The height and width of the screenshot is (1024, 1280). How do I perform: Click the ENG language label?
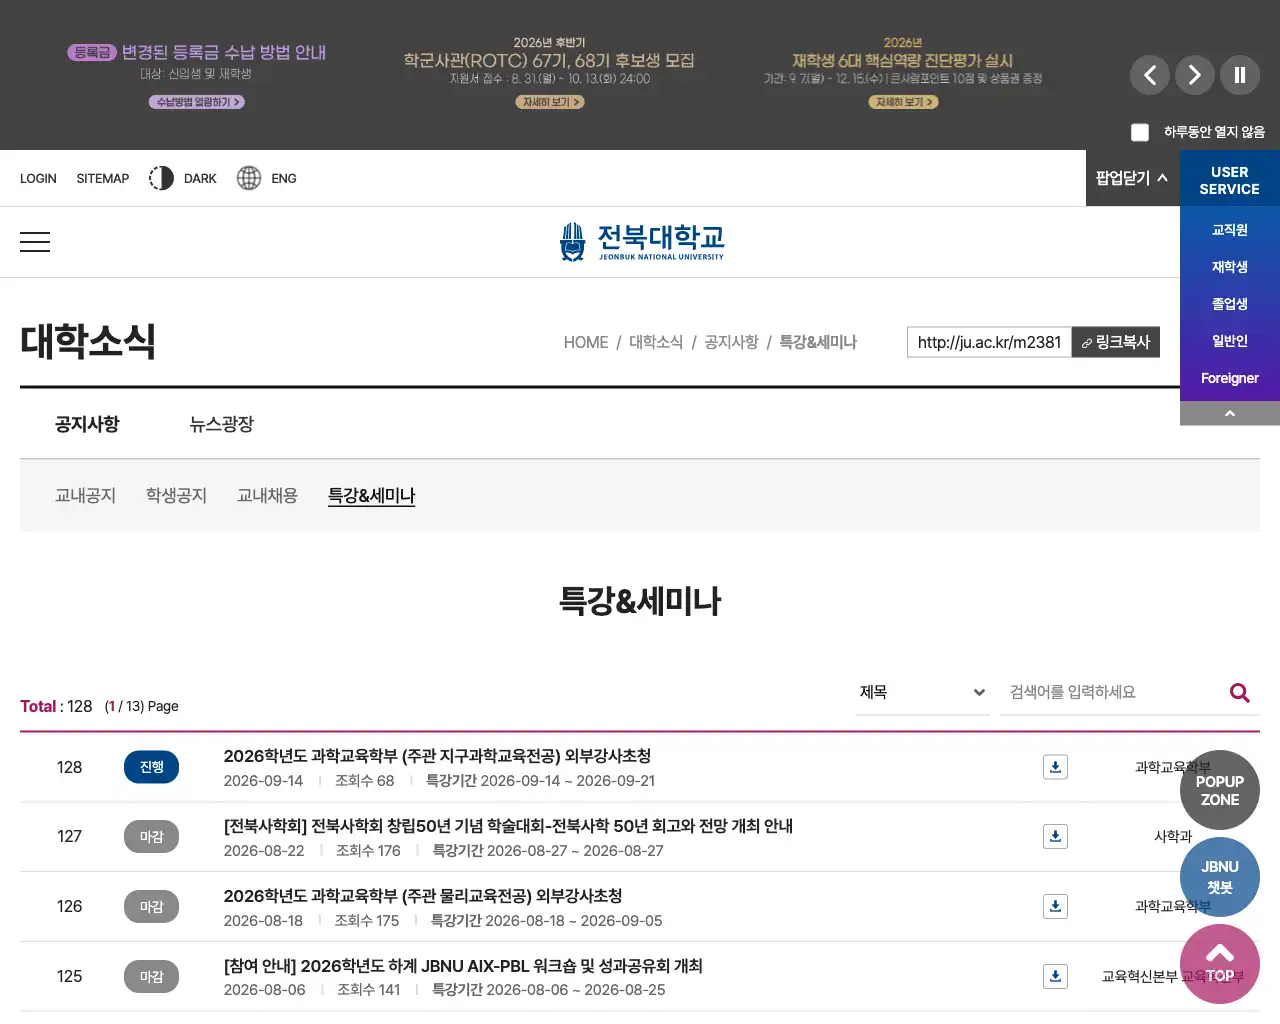[x=284, y=178]
